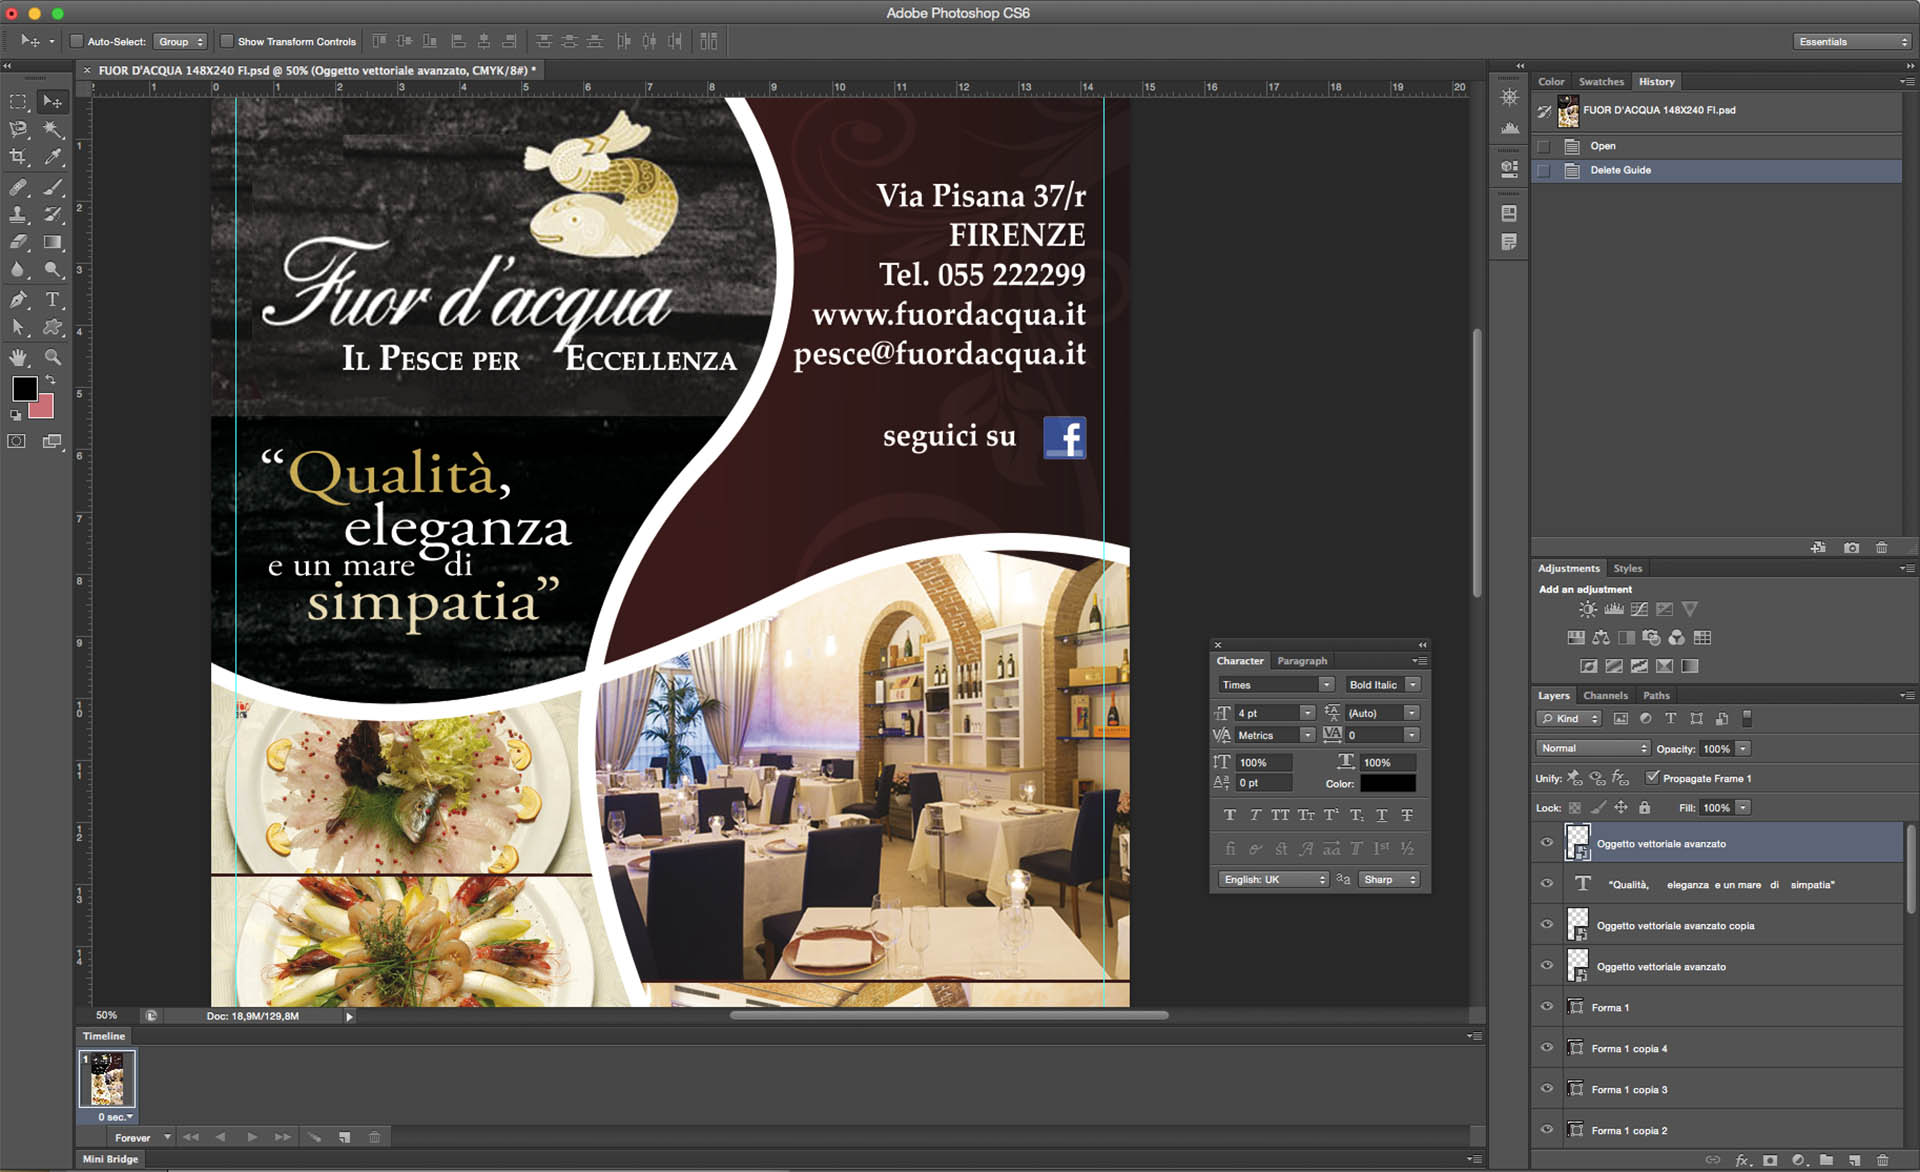Select the Blur tool
This screenshot has width=1920, height=1172.
coord(18,270)
